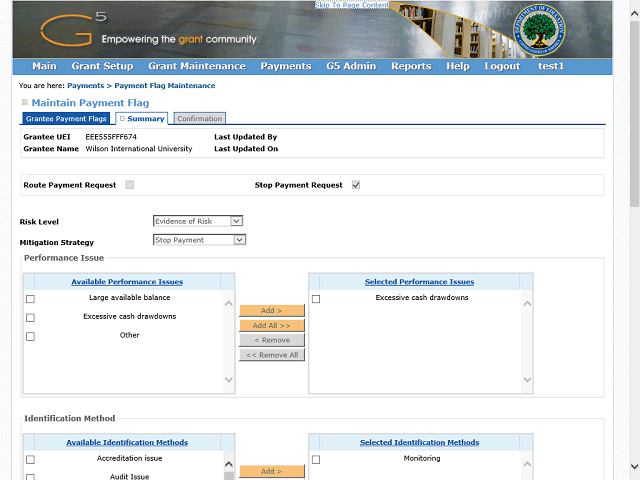This screenshot has width=640, height=480.
Task: Check the Large available balance checkbox
Action: 30,299
